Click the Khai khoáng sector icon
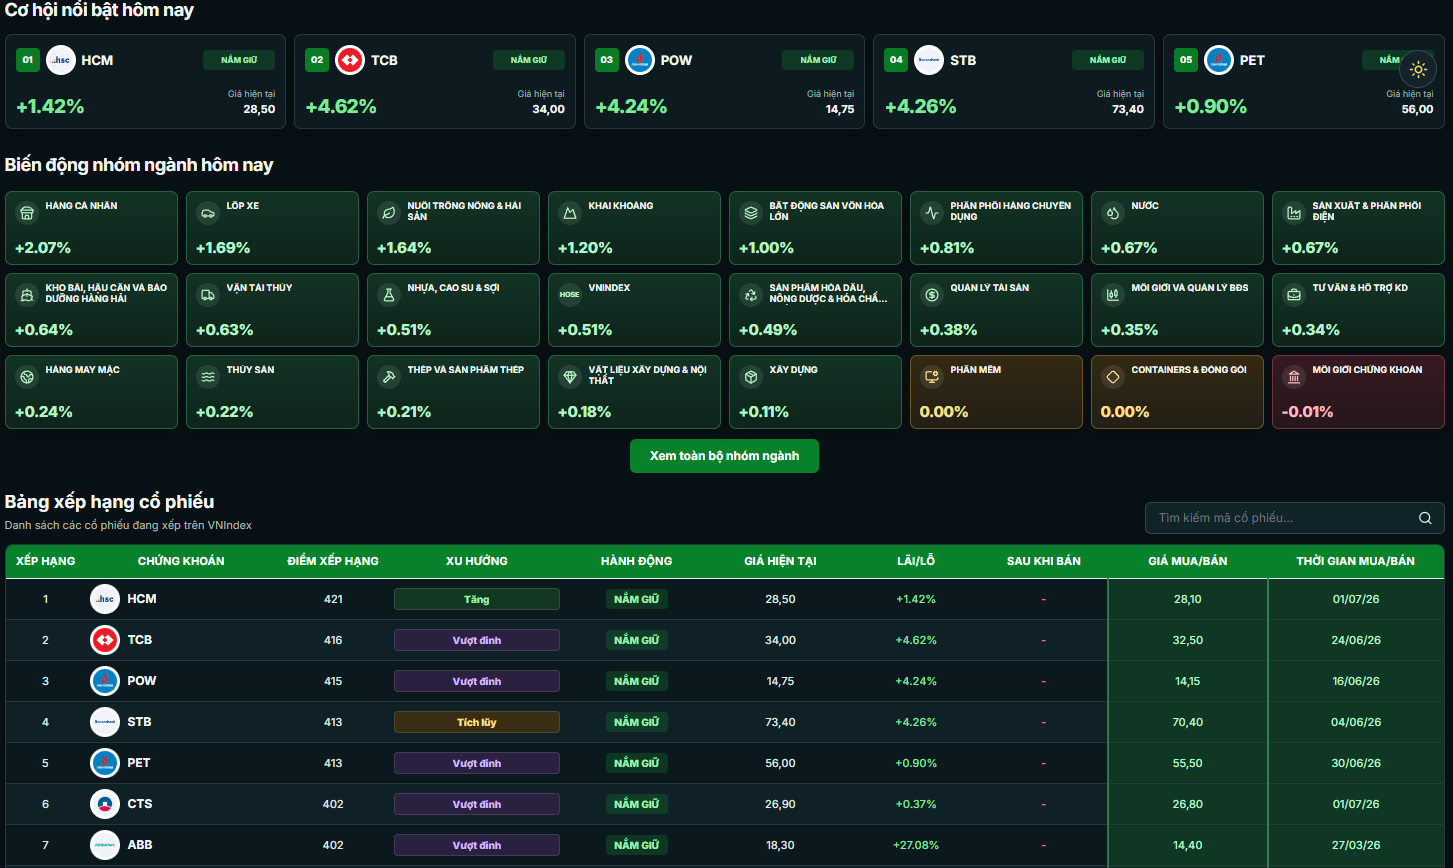Viewport: 1453px width, 868px height. coord(570,212)
